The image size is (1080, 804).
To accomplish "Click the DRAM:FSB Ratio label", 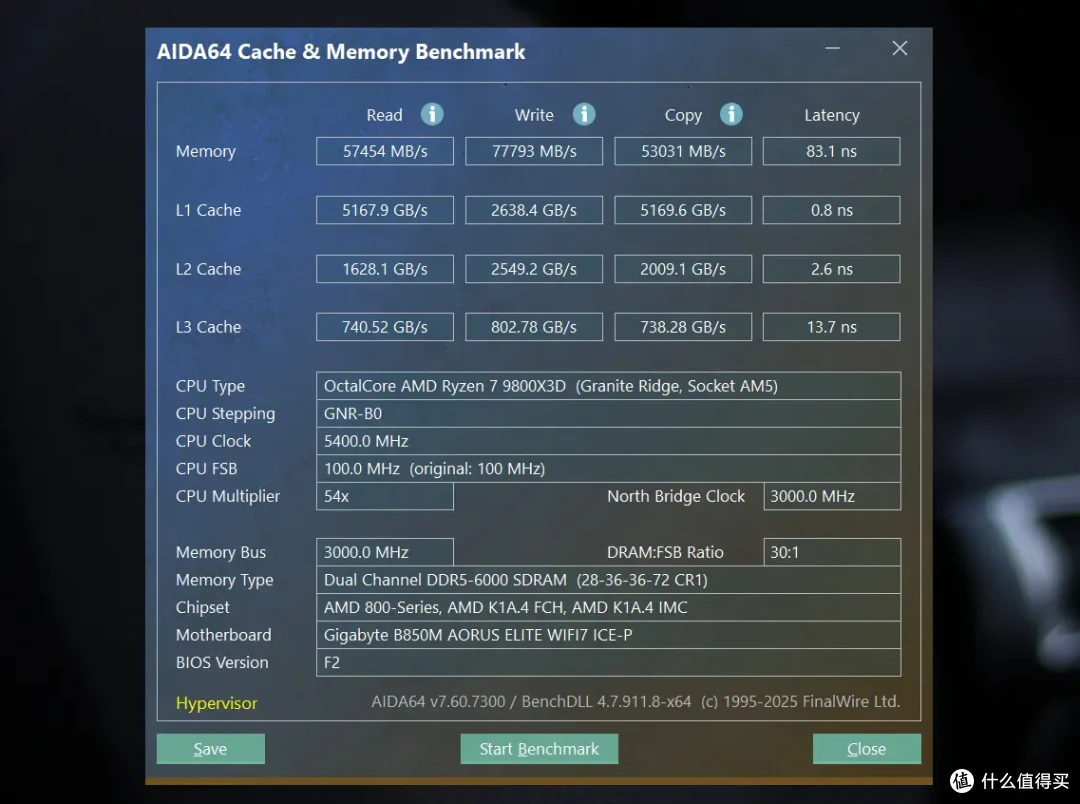I will (x=665, y=553).
